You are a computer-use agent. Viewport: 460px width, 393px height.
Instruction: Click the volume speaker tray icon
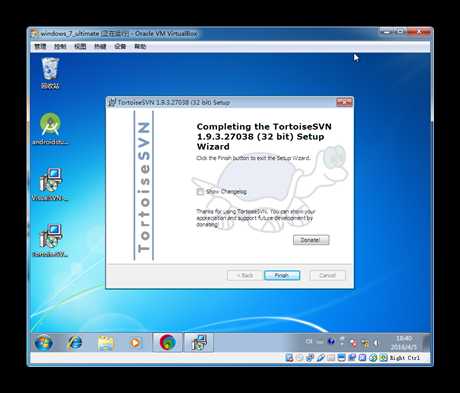[376, 342]
